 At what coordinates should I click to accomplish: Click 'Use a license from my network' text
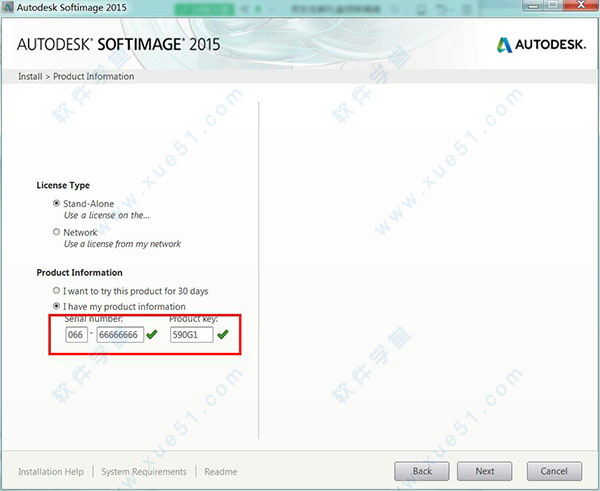[122, 244]
